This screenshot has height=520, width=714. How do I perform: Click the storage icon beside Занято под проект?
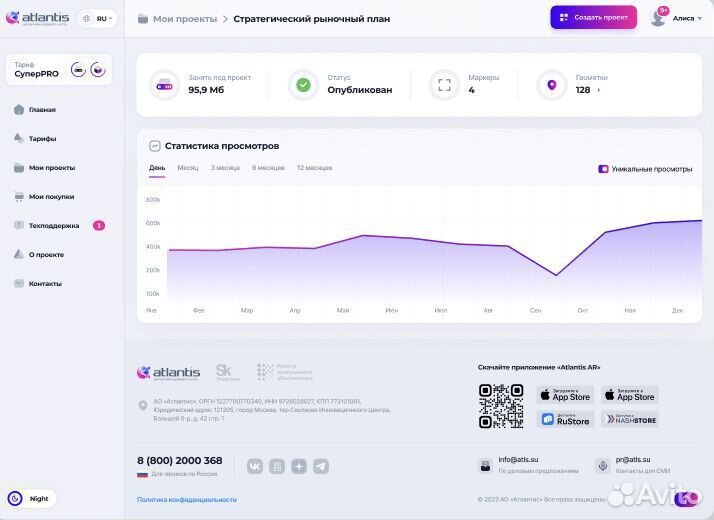point(164,85)
